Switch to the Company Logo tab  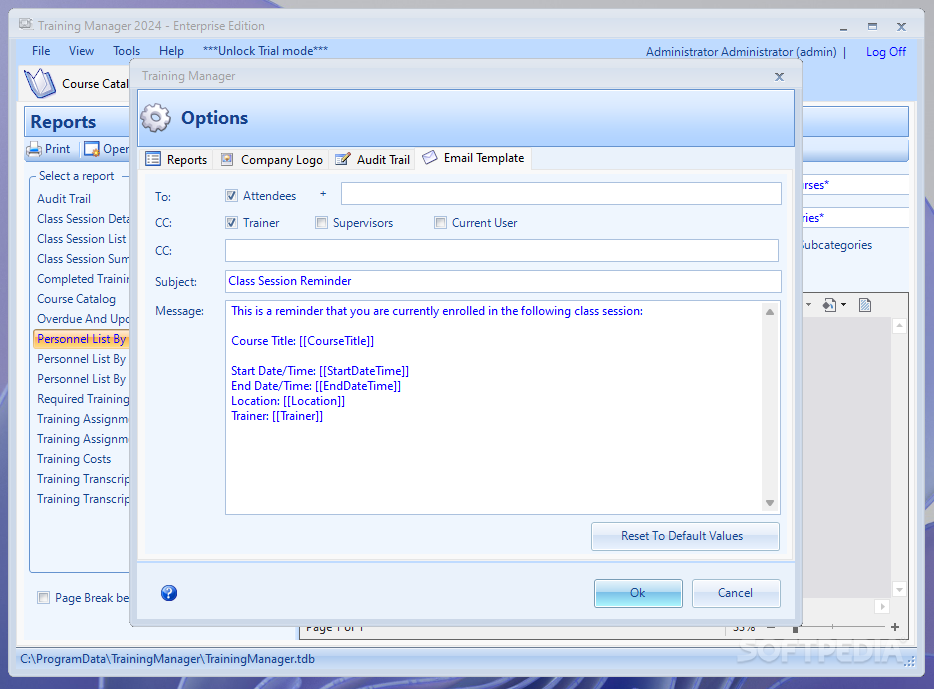click(272, 160)
